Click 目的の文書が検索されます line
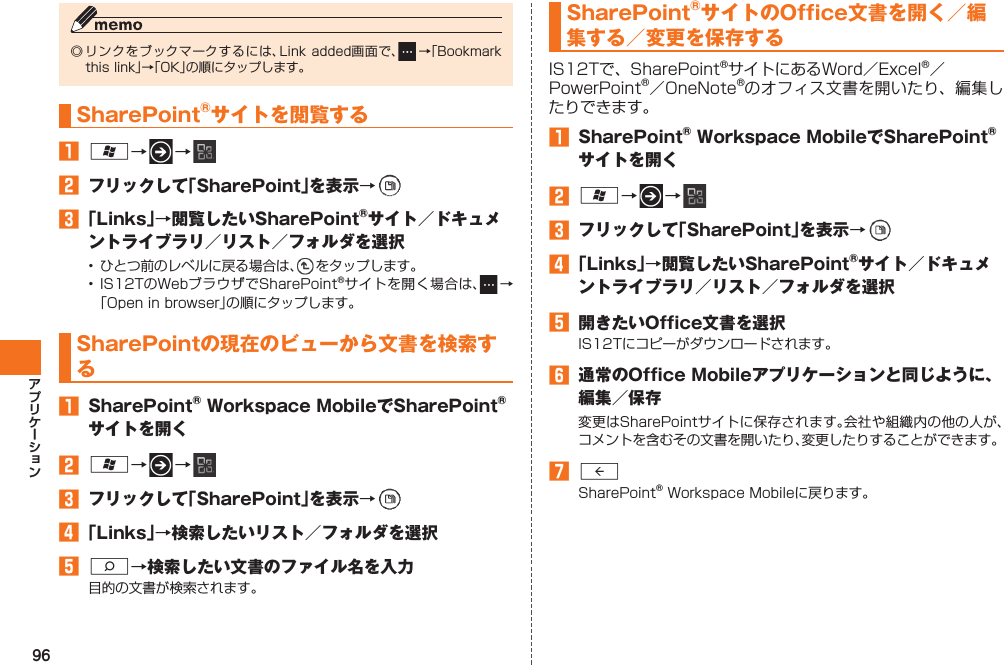The height and width of the screenshot is (665, 1004). pos(173,588)
